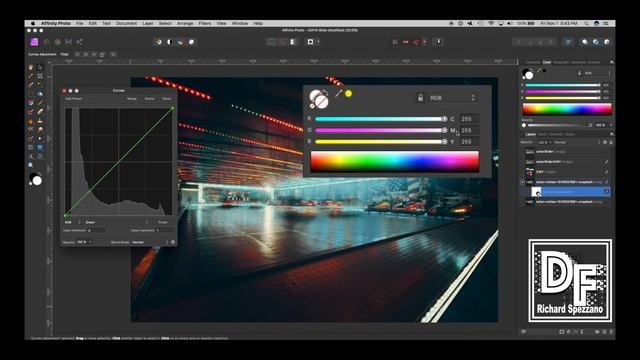Click the colour picker eyedropper in Color panel
Image resolution: width=640 pixels, height=360 pixels.
pyautogui.click(x=539, y=71)
